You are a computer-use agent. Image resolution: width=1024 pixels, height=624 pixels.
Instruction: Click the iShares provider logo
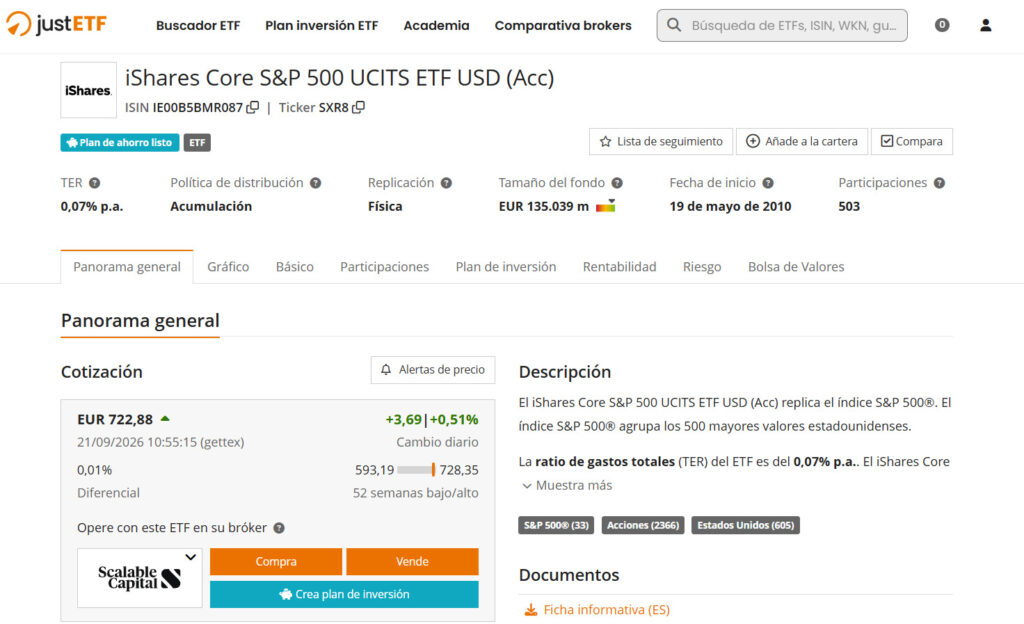88,90
